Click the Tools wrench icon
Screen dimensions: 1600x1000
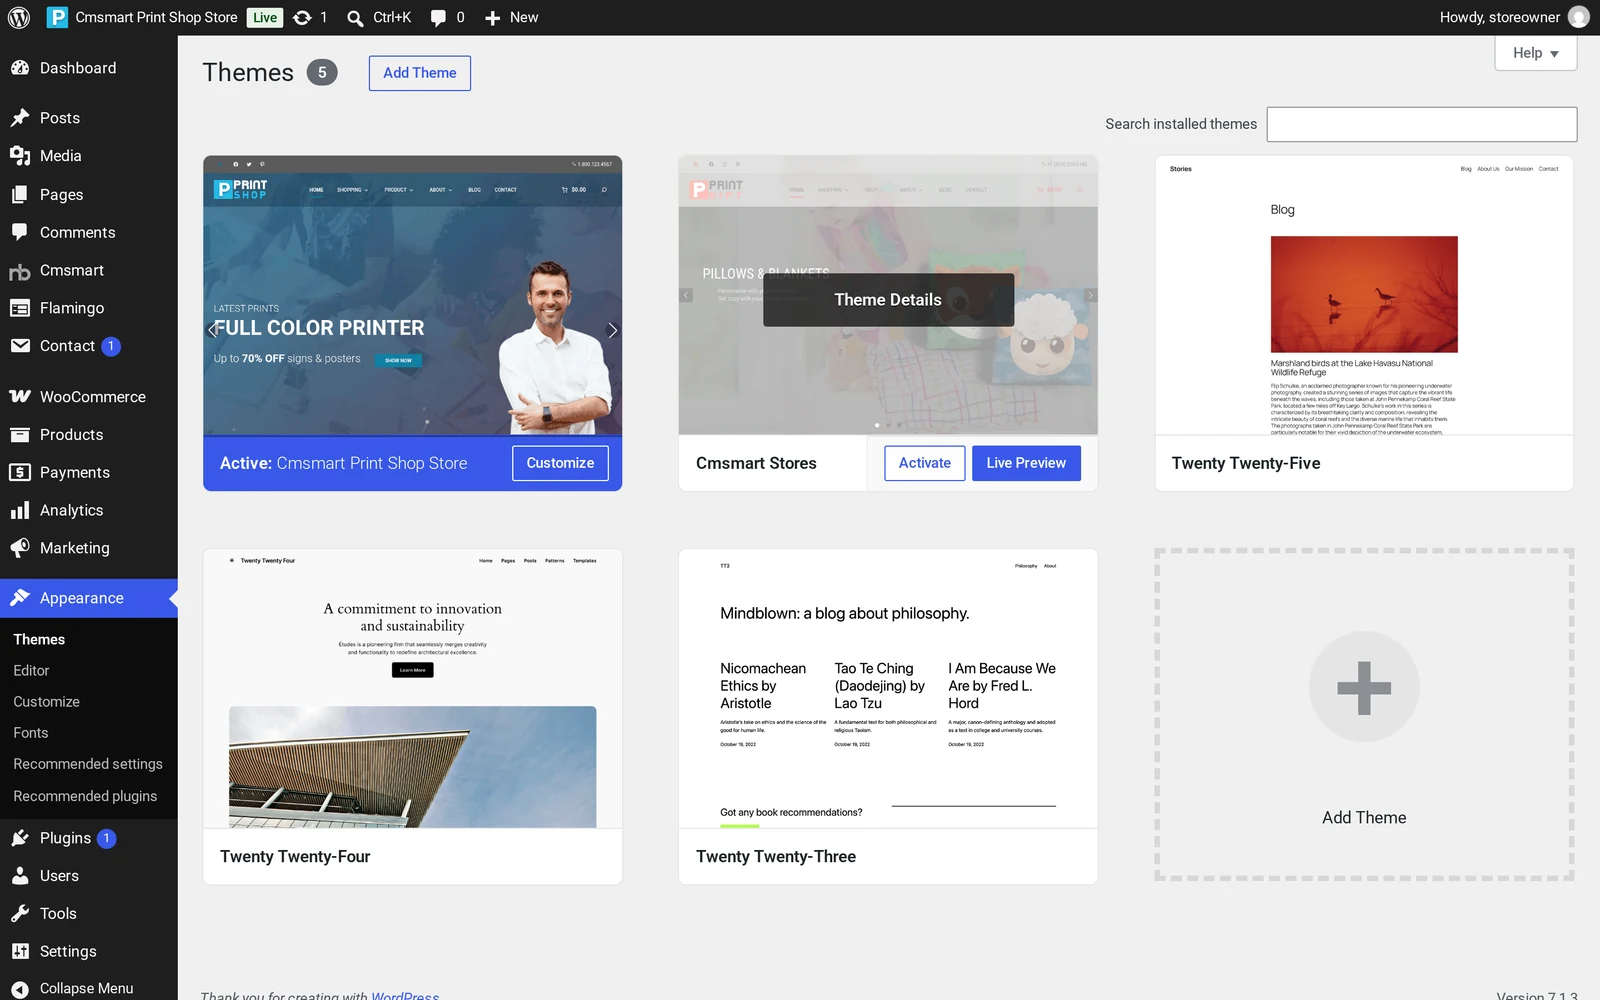point(20,914)
